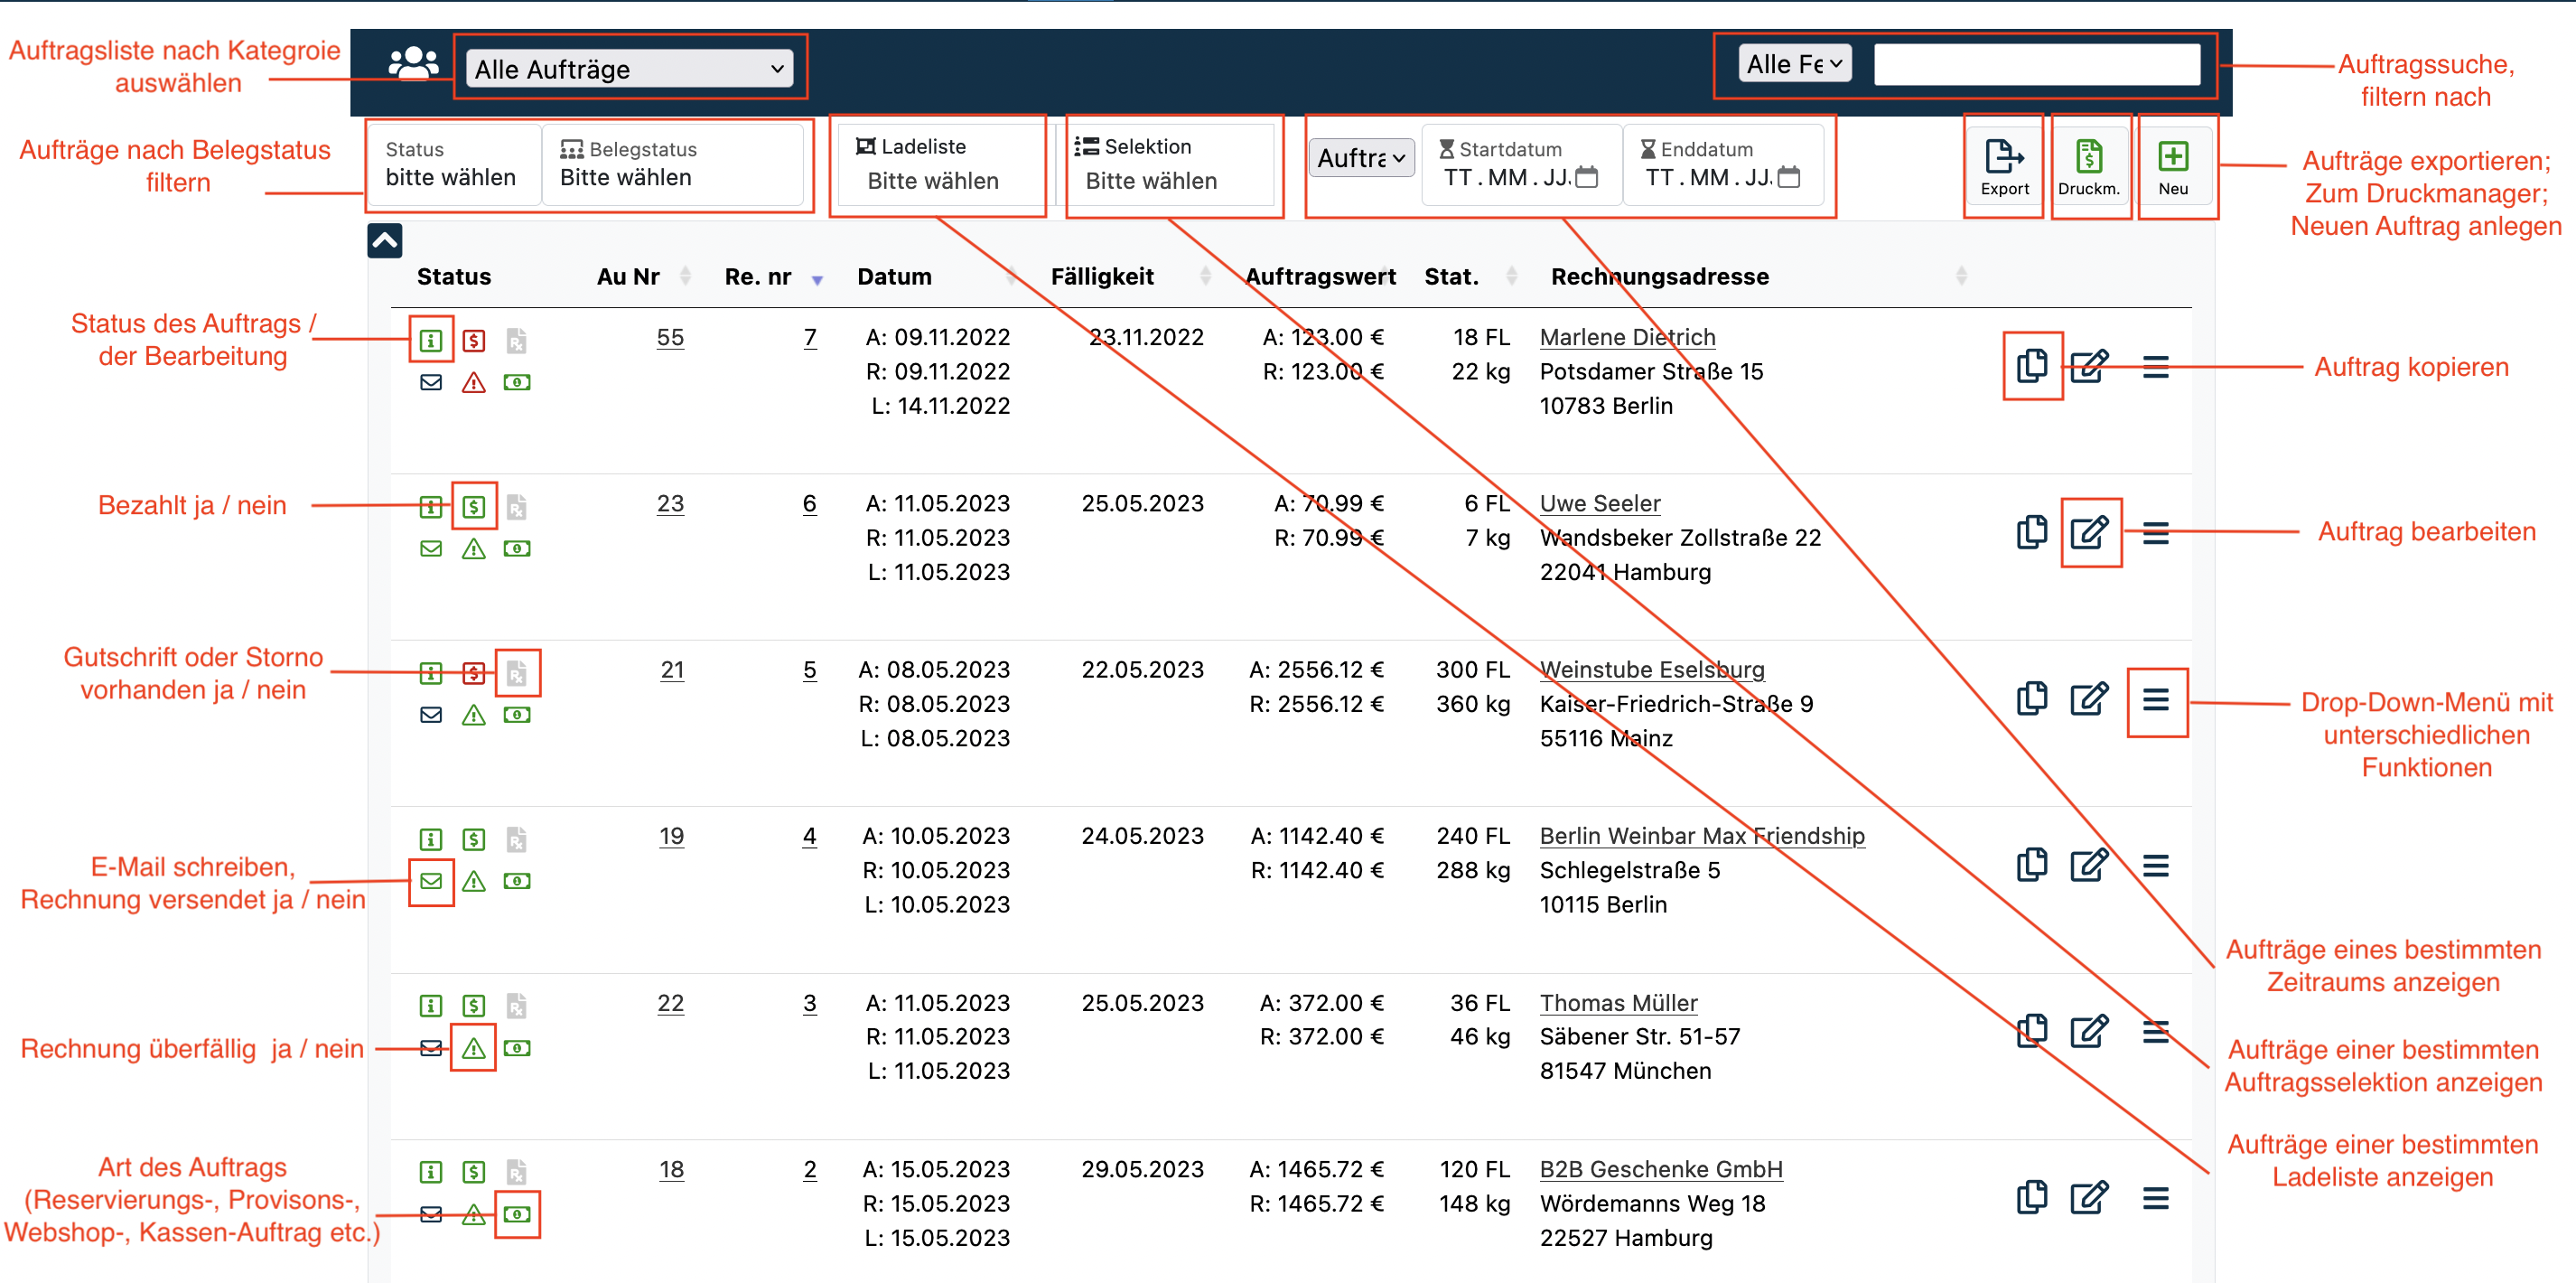Edit the Uwe Seeler order
This screenshot has width=2576, height=1283.
pos(2089,532)
